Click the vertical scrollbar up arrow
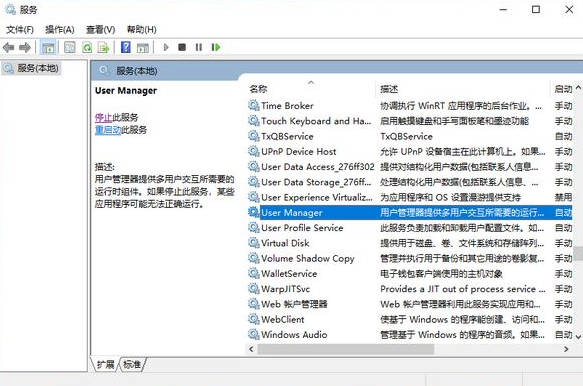The height and width of the screenshot is (386, 583). [x=579, y=88]
